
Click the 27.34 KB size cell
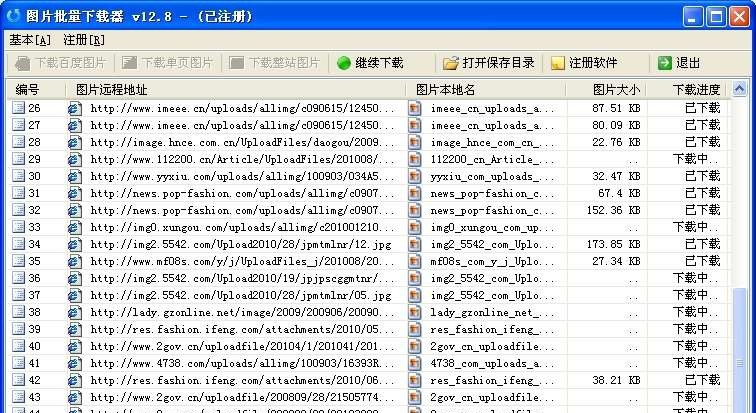click(x=616, y=261)
